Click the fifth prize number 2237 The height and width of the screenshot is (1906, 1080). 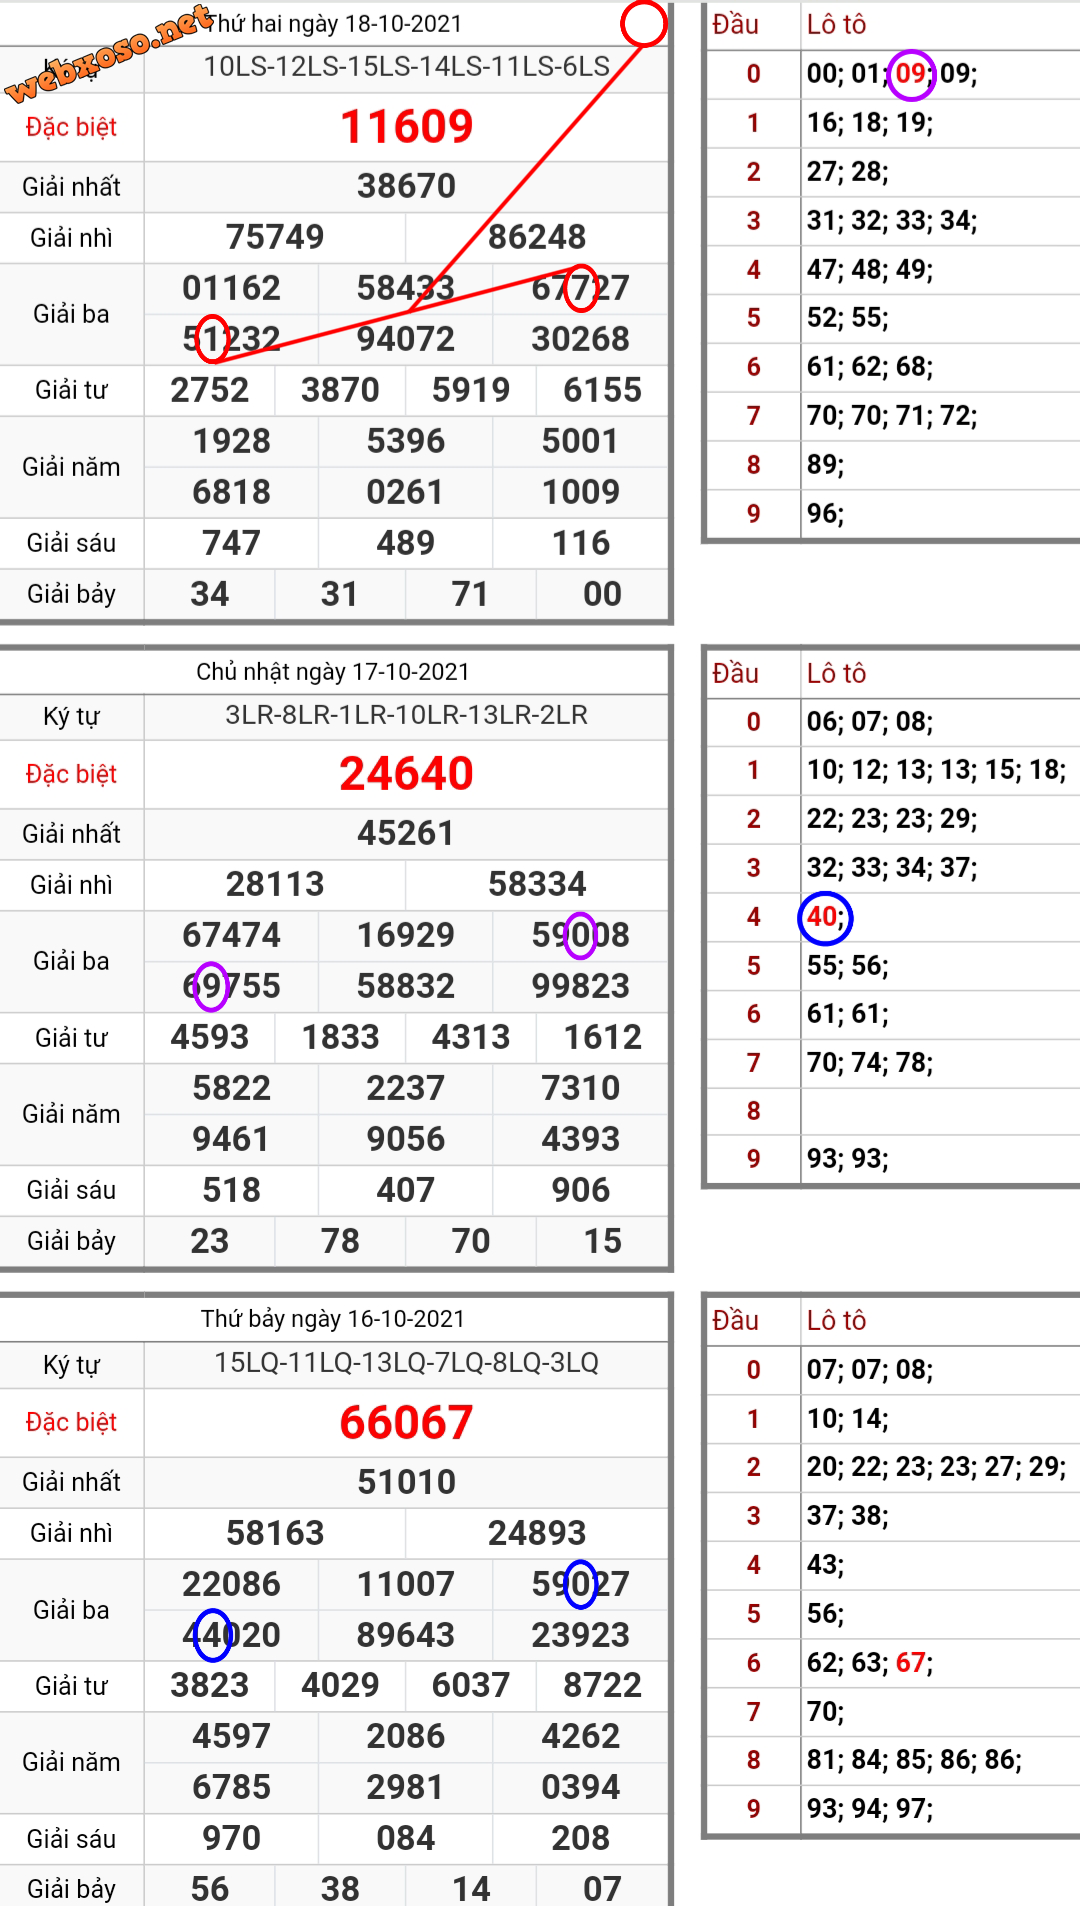[406, 1088]
